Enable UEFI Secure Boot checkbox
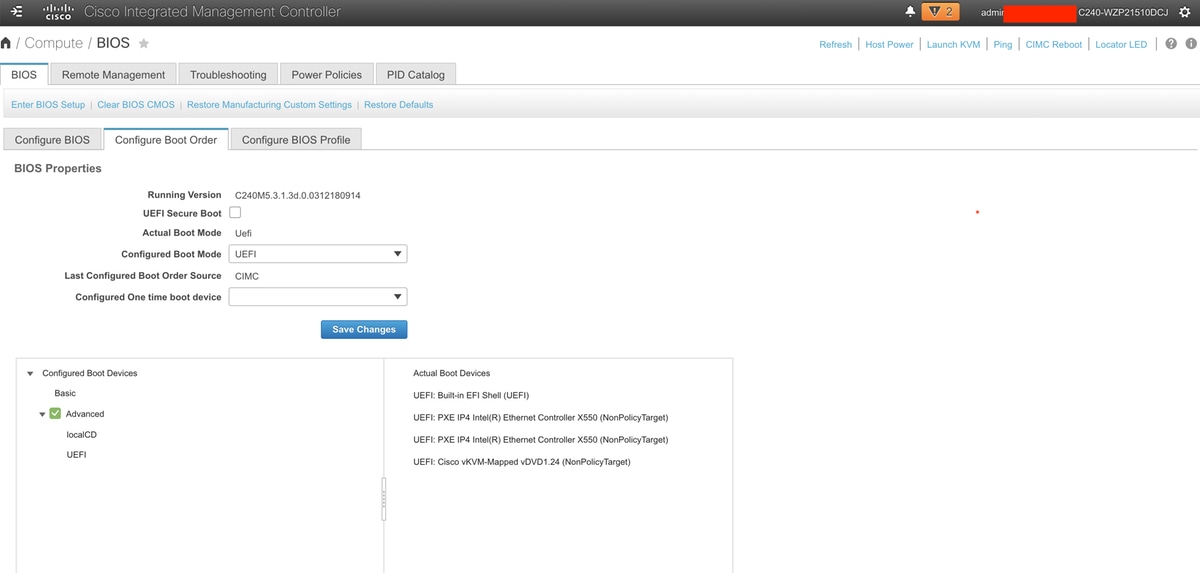The height and width of the screenshot is (573, 1200). (x=235, y=213)
